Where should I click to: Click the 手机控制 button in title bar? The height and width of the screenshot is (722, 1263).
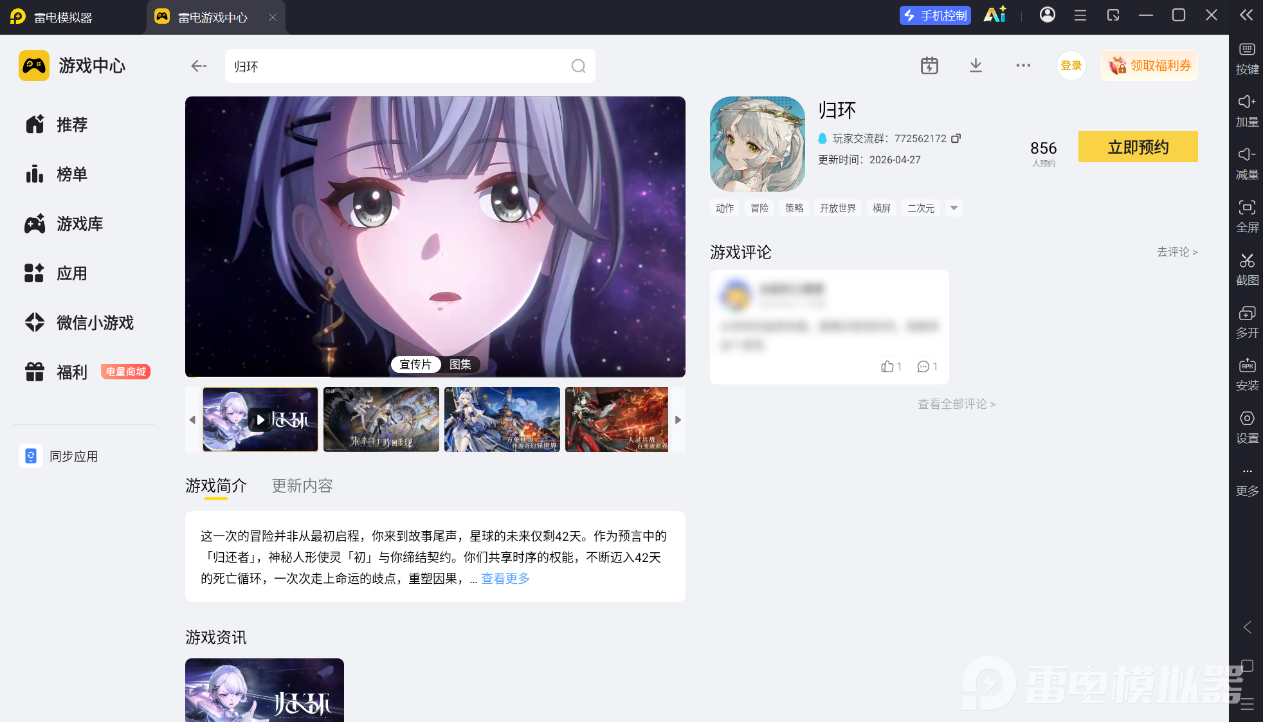(936, 15)
